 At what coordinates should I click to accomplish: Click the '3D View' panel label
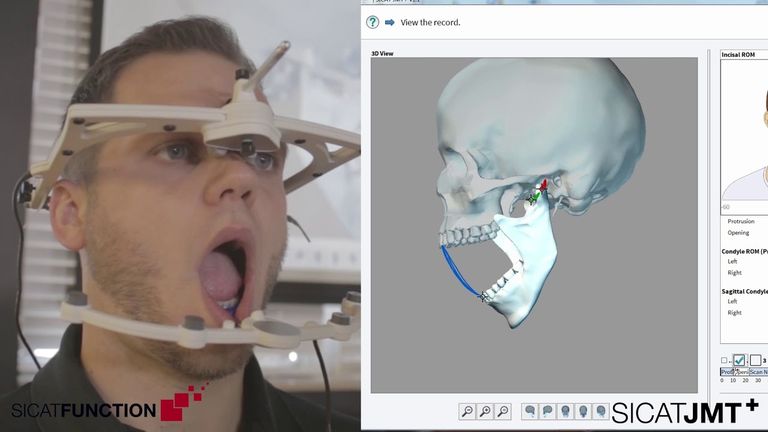click(383, 53)
